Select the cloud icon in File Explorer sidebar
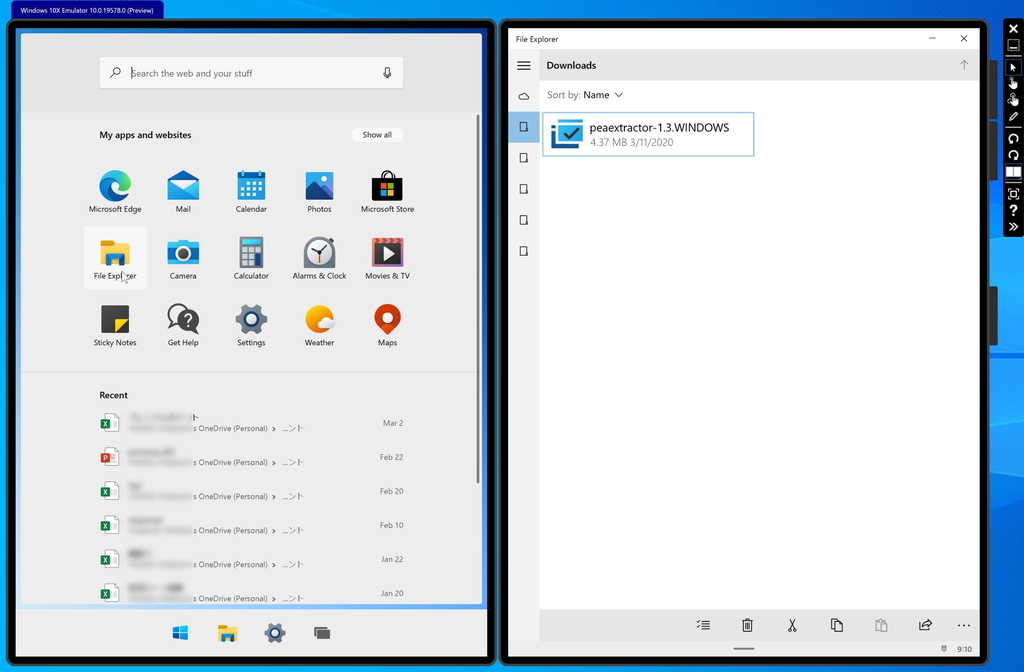Screen dimensions: 1024x672 [524, 96]
